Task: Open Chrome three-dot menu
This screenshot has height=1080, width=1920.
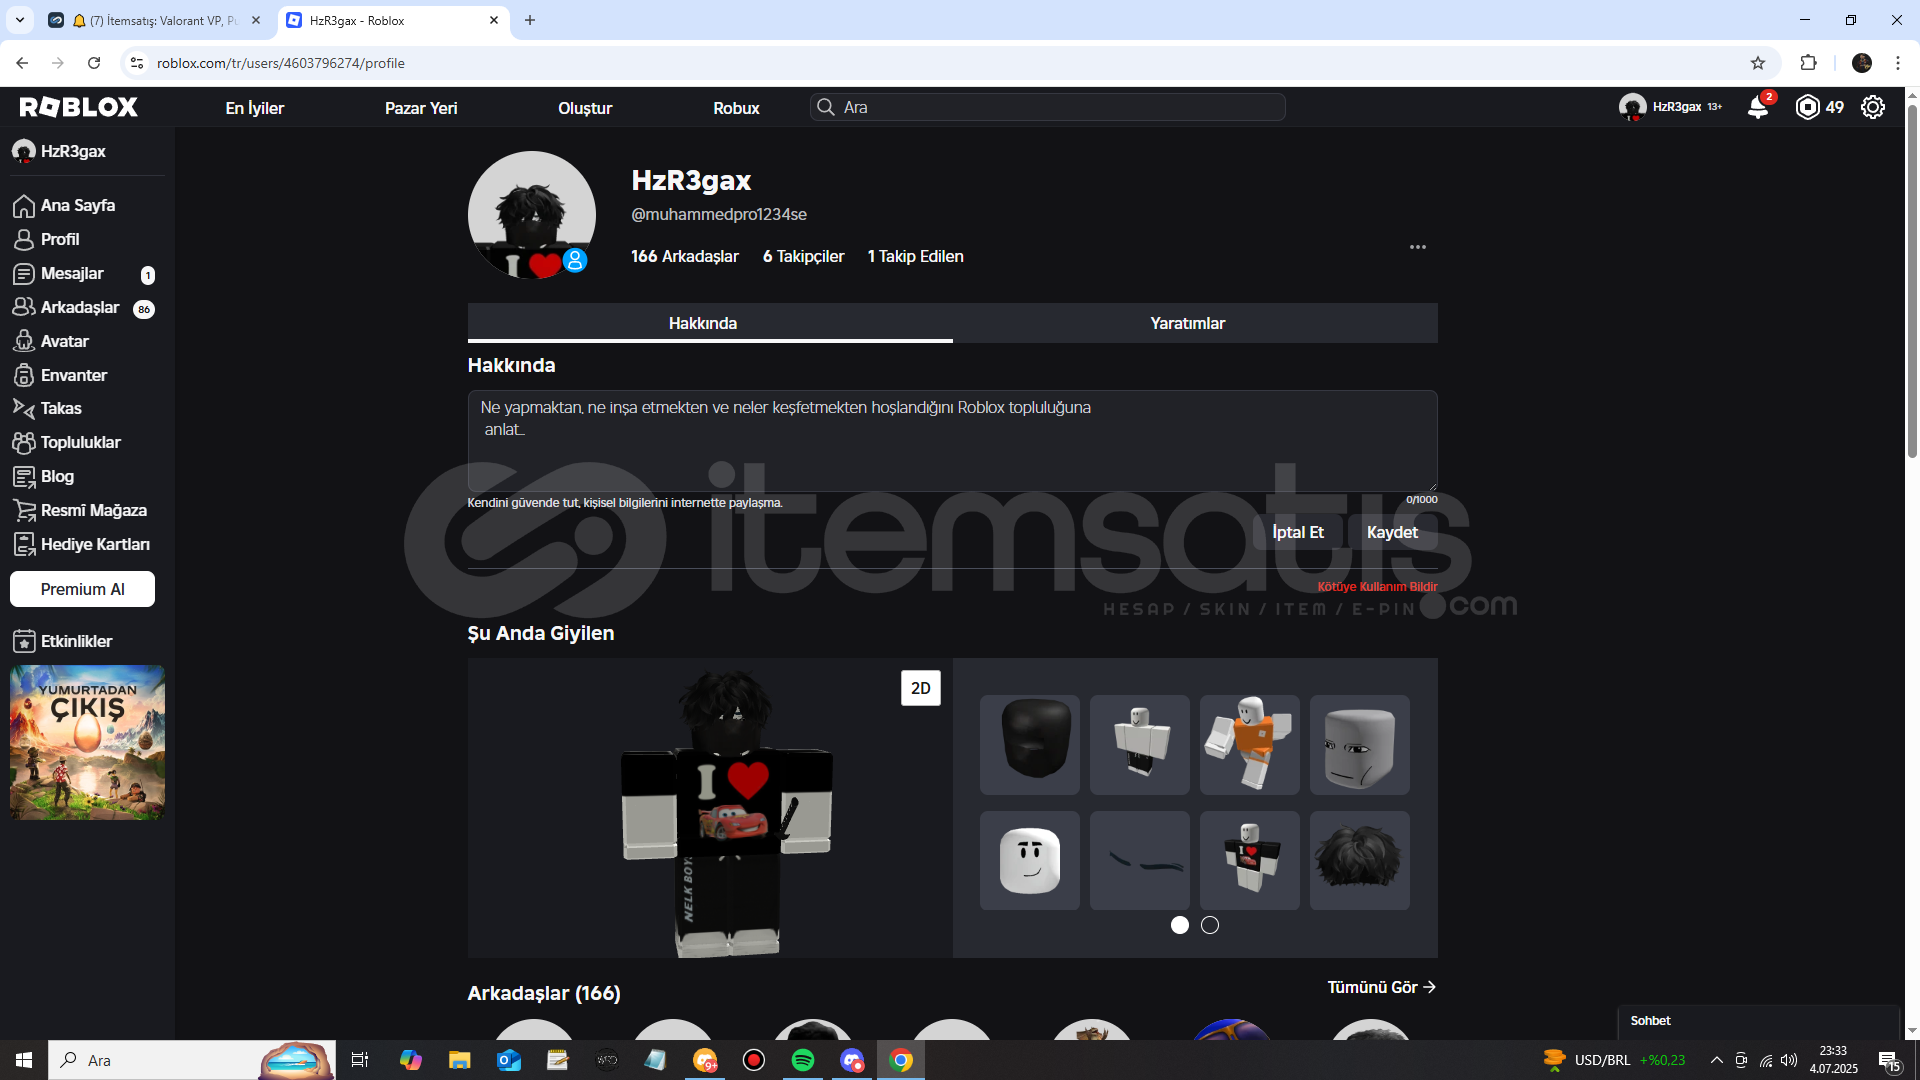Action: (x=1898, y=63)
